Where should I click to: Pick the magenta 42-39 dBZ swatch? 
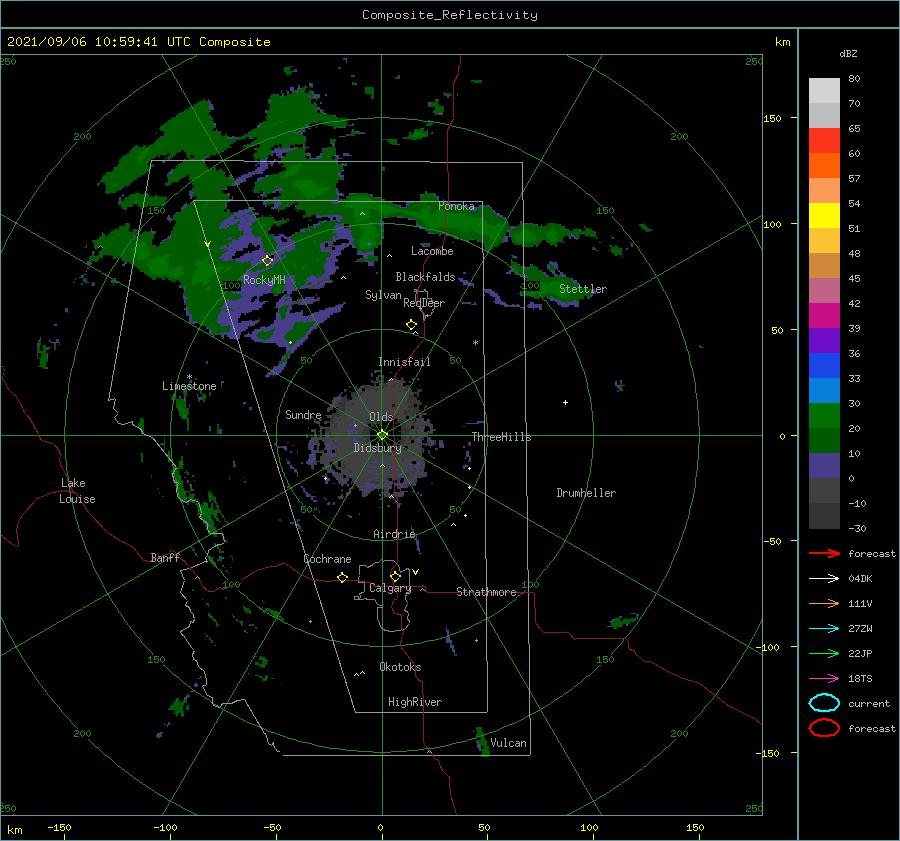pyautogui.click(x=824, y=316)
